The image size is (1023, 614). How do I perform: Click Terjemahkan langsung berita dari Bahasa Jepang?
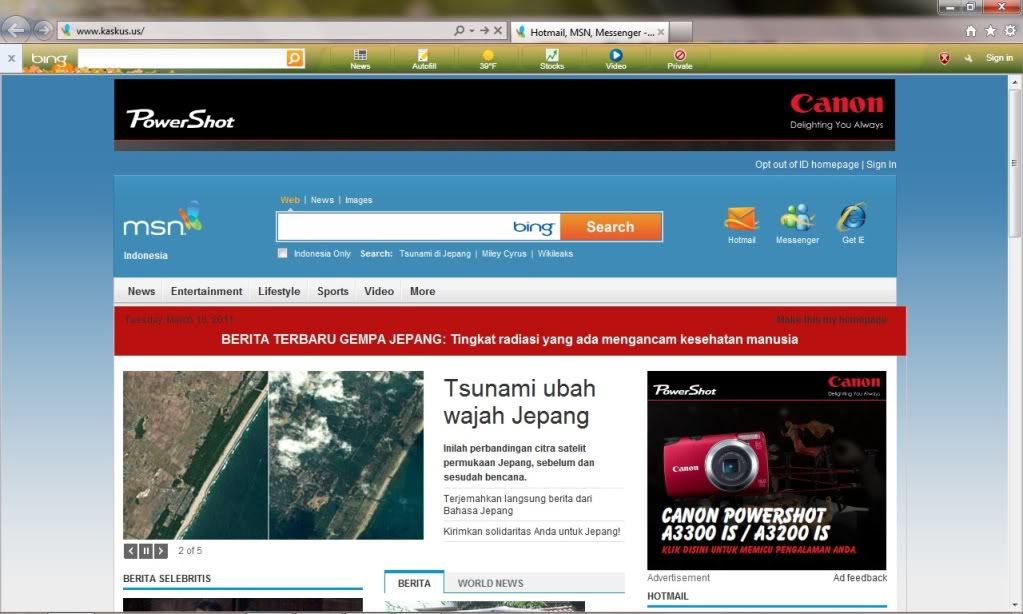[x=518, y=504]
